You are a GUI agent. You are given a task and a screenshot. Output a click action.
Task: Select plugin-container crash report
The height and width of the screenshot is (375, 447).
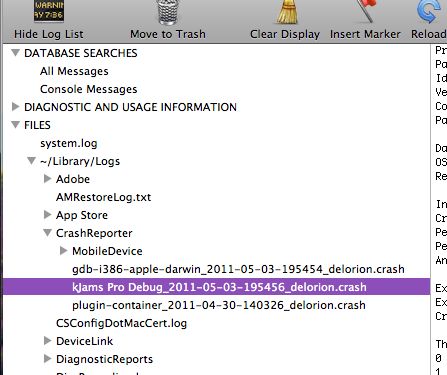(x=219, y=305)
